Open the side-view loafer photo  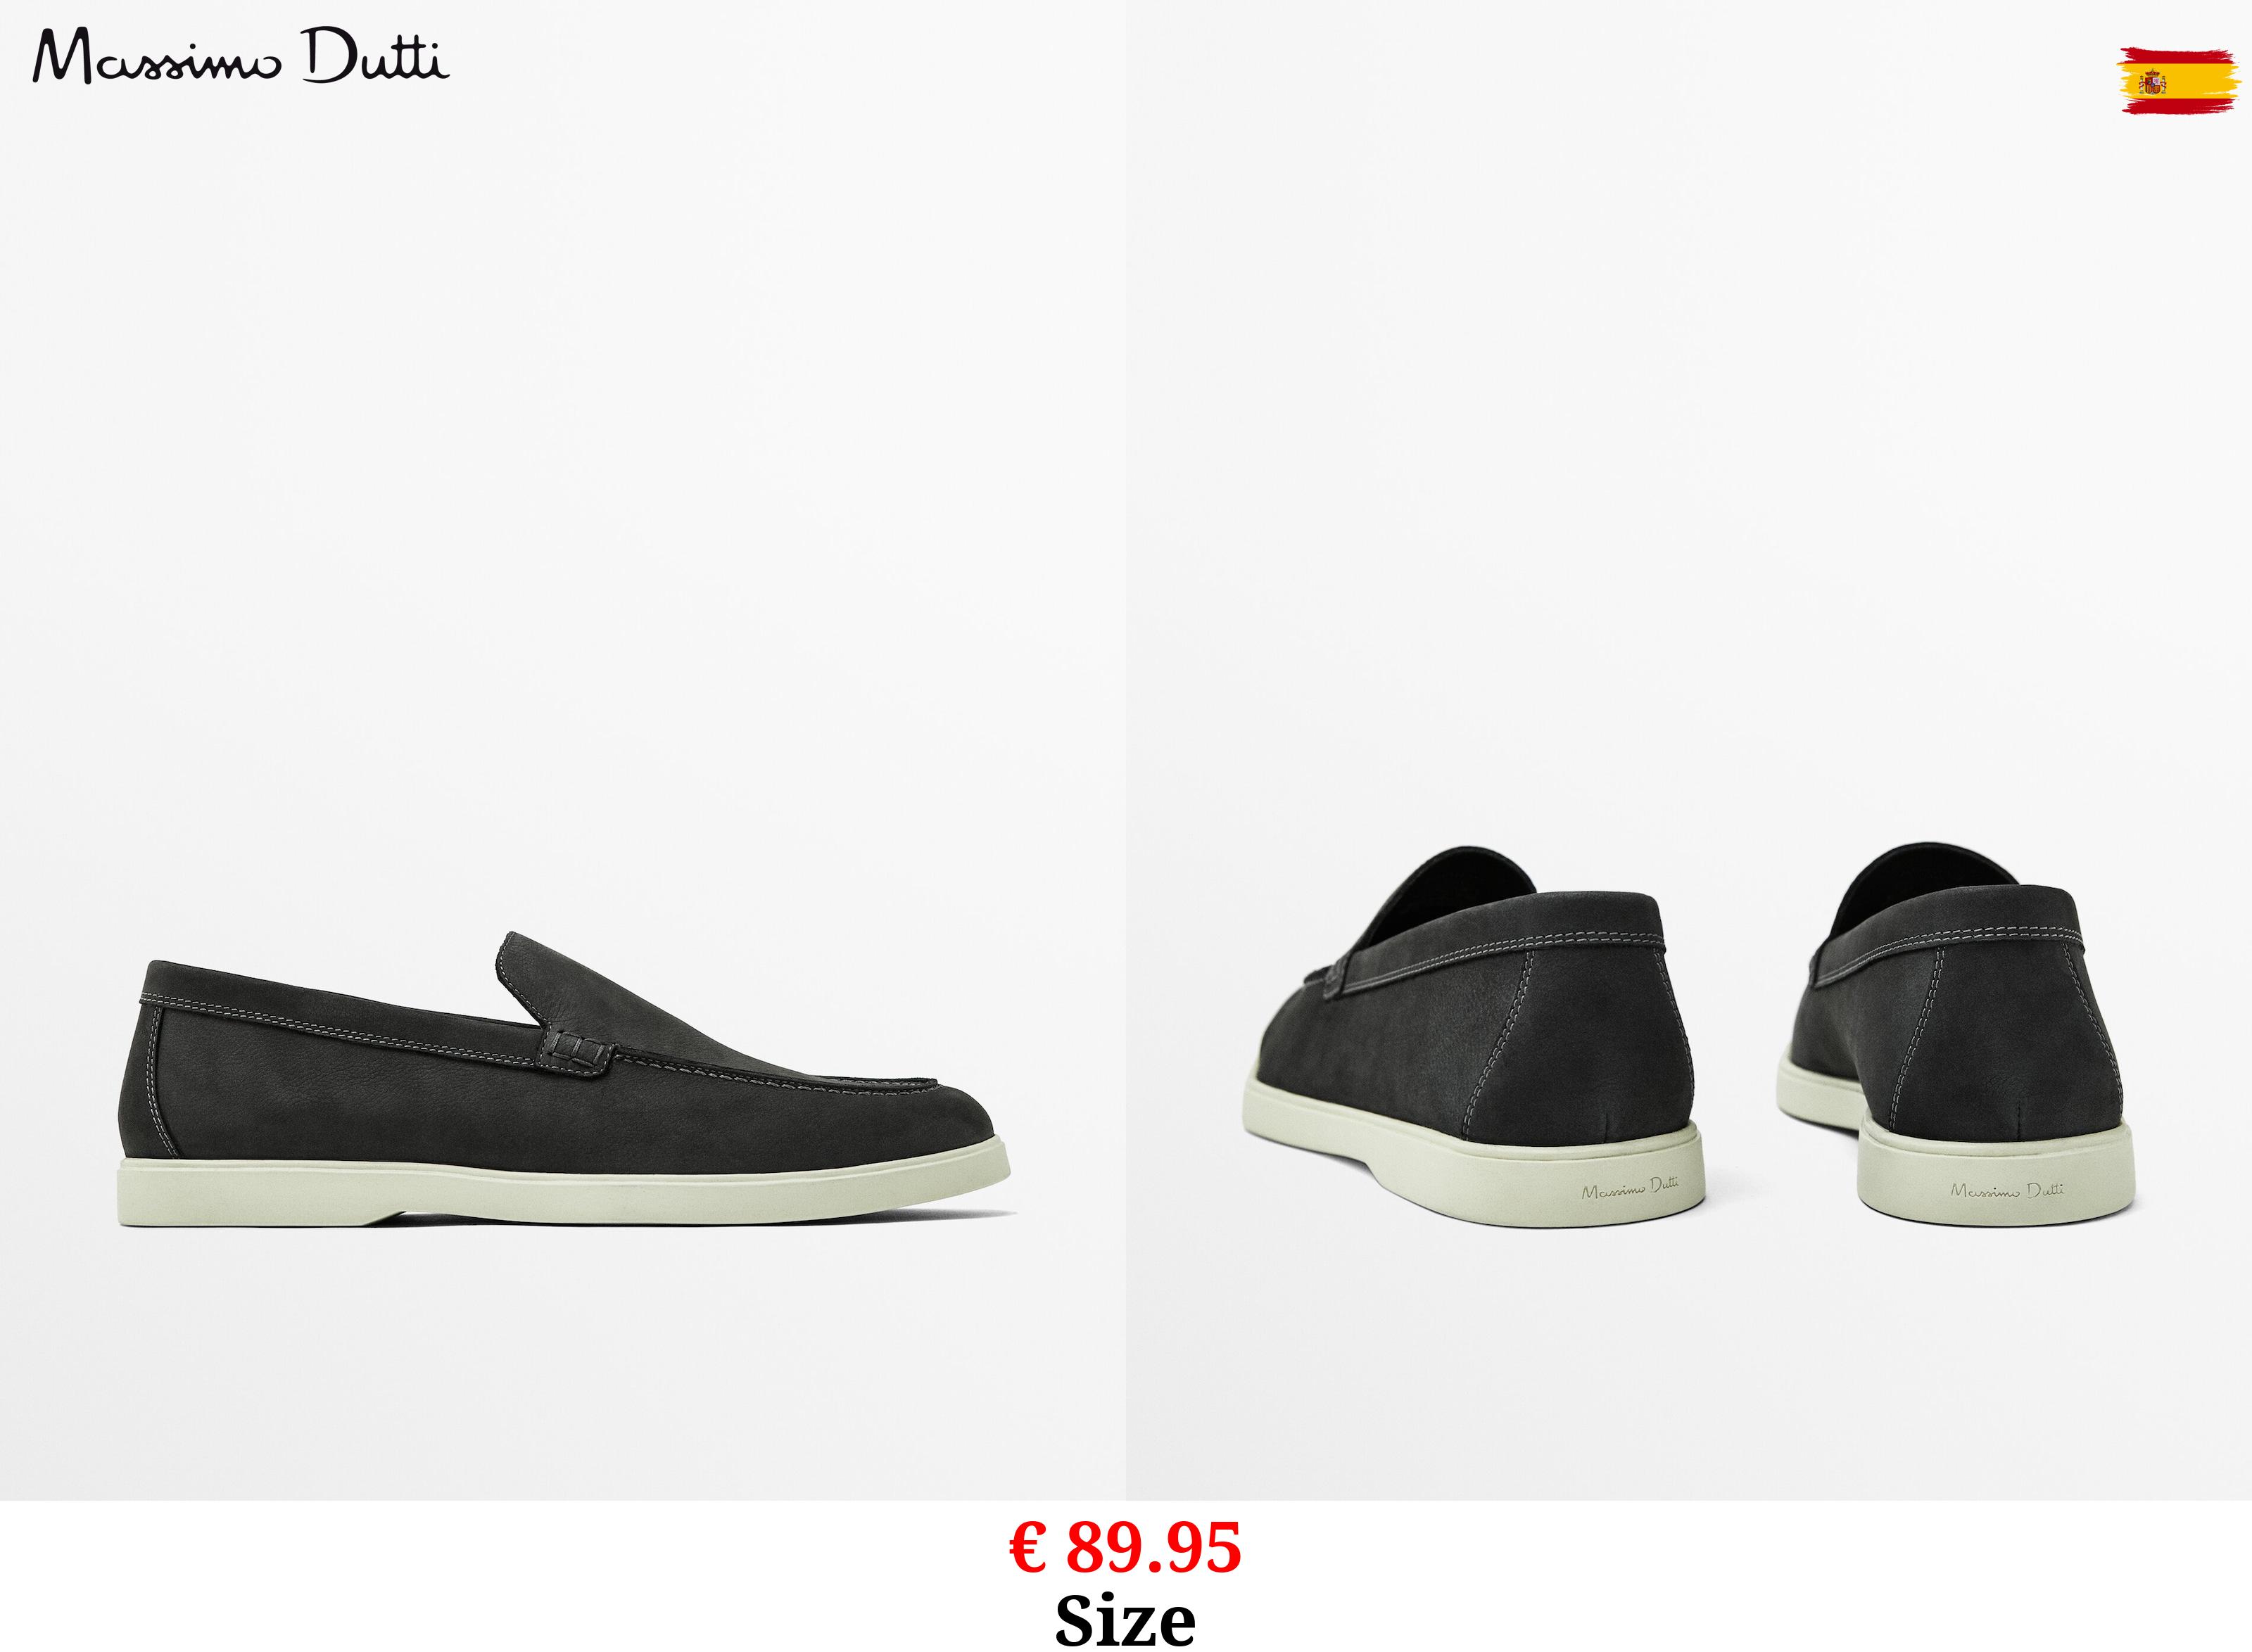pos(563,750)
